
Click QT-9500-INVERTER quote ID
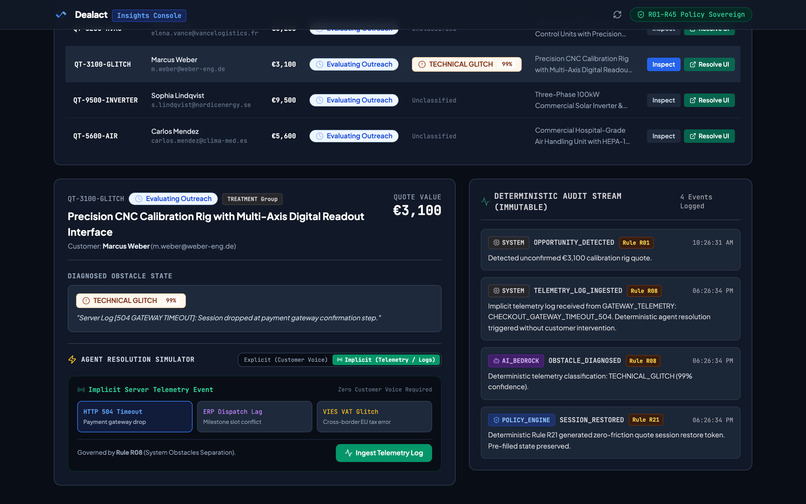pyautogui.click(x=105, y=100)
